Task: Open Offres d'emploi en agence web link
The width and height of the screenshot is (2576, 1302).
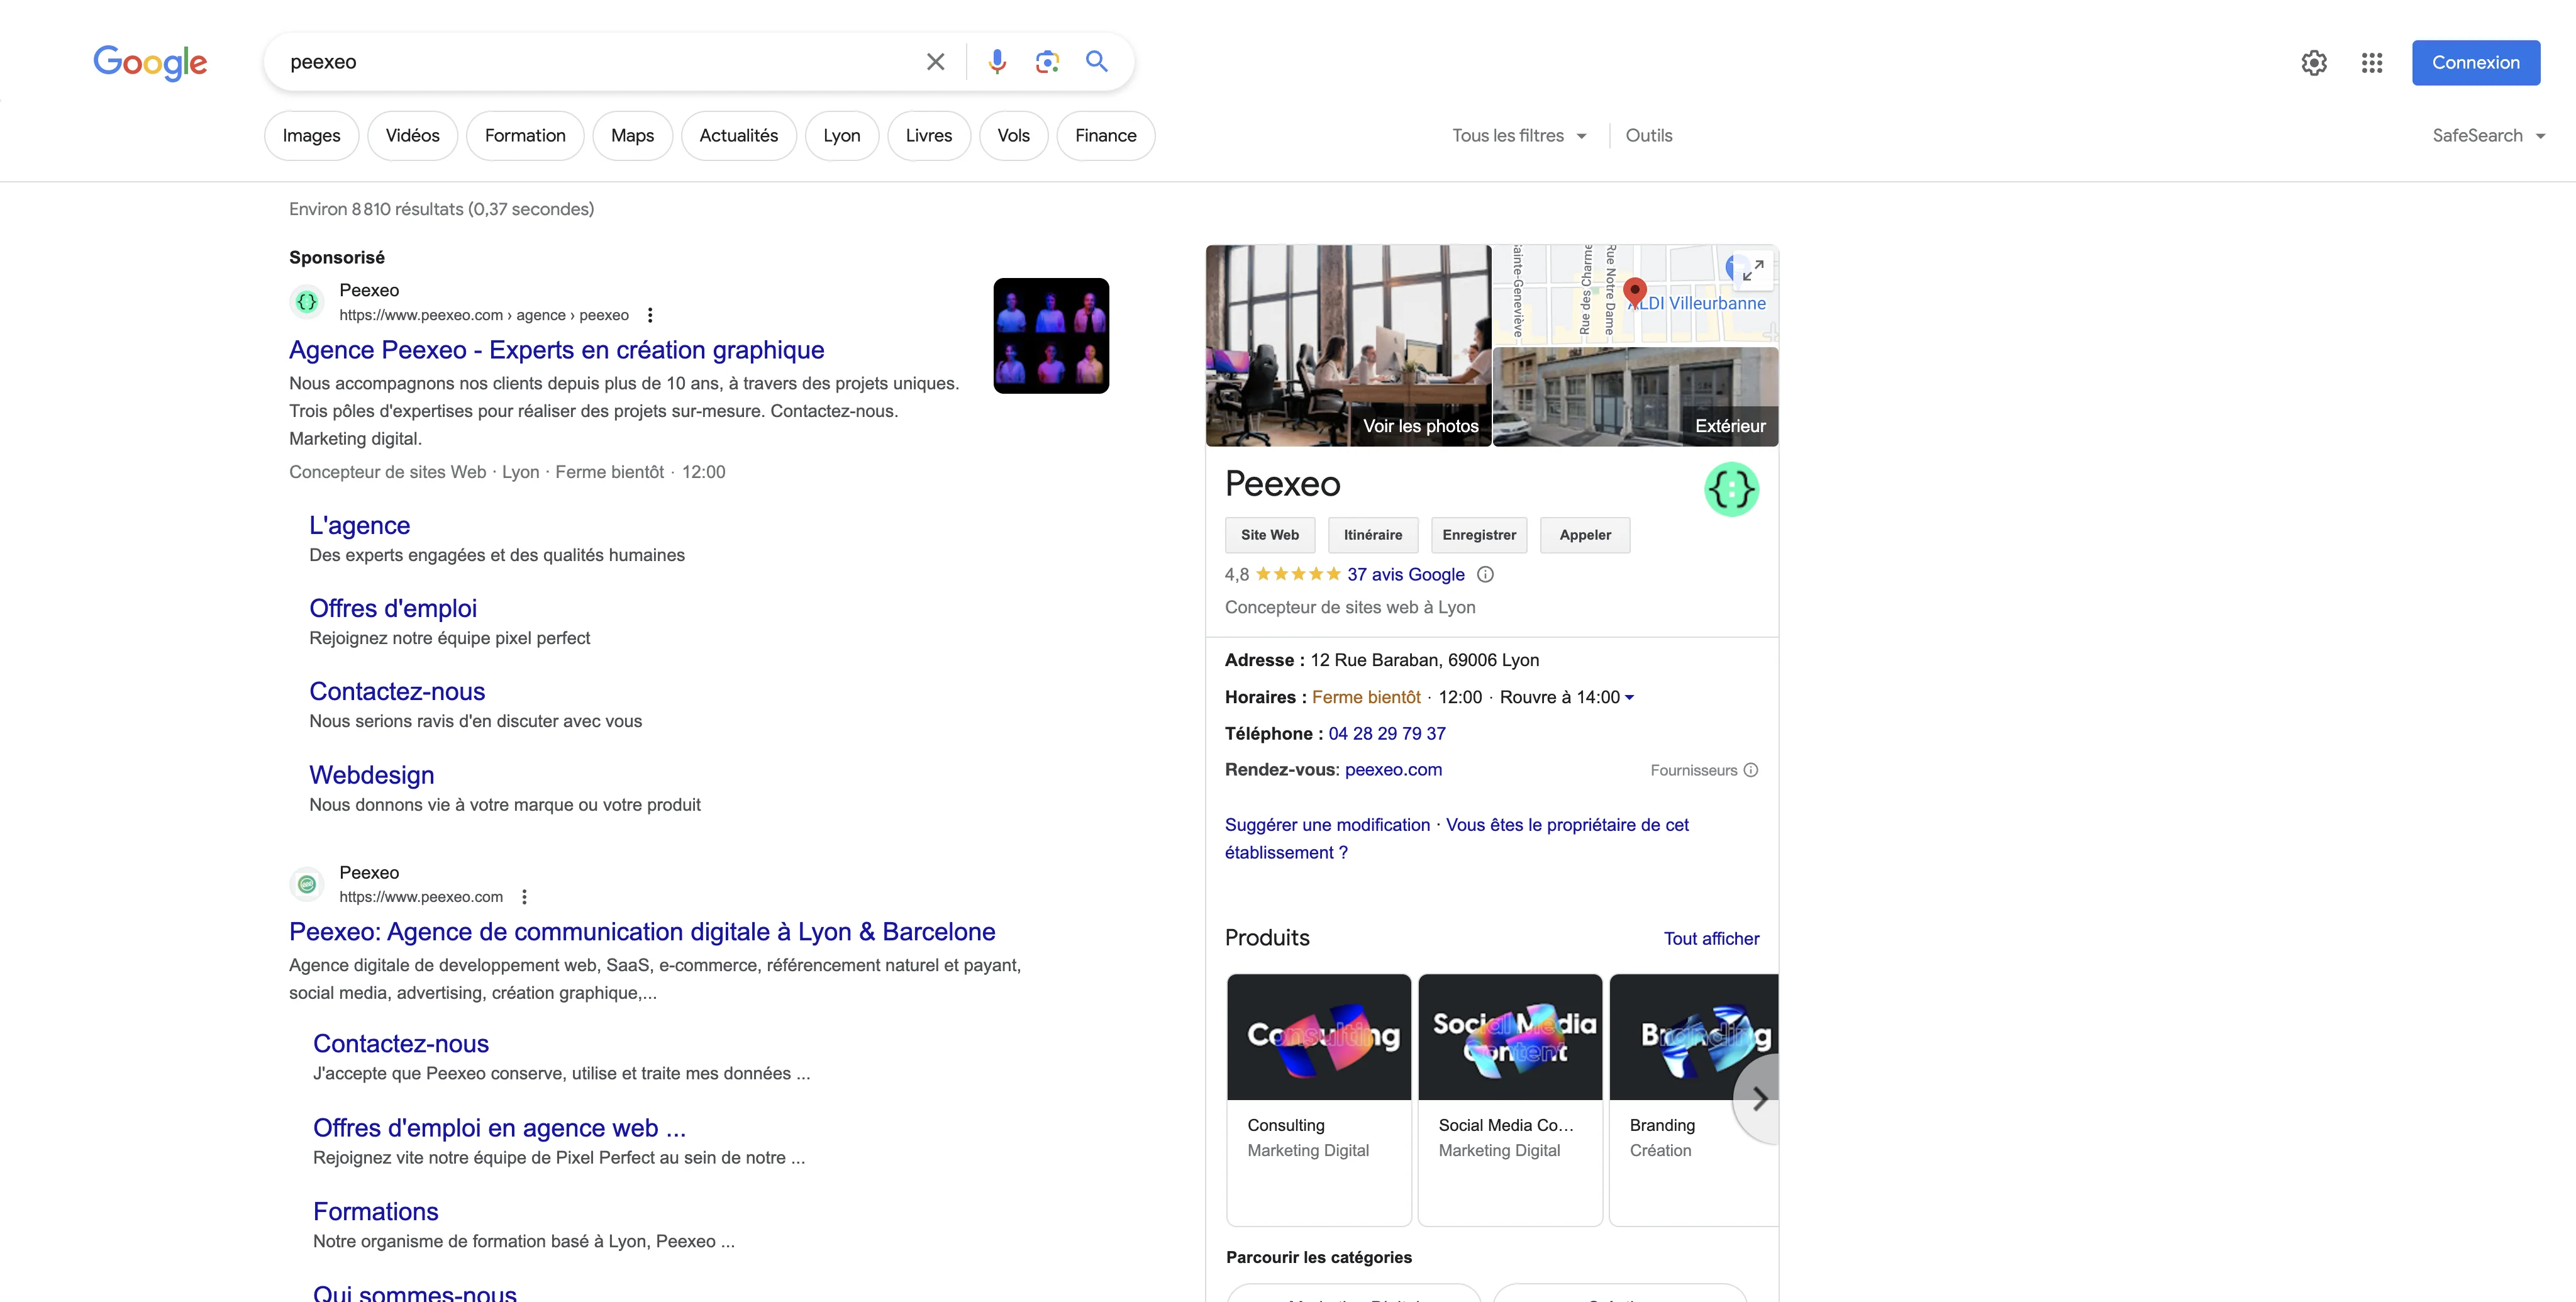Action: coord(499,1128)
